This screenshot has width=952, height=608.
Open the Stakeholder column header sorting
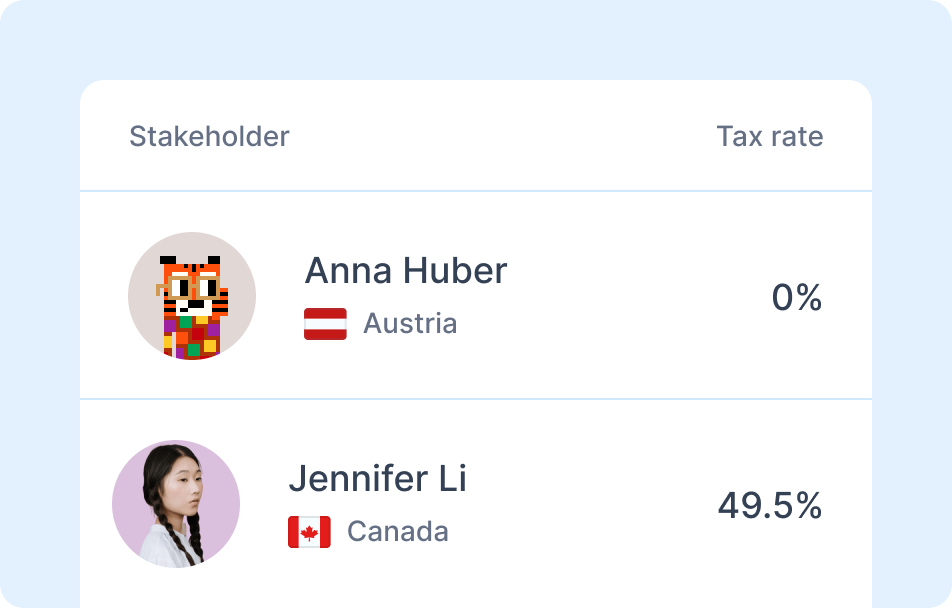click(x=209, y=136)
